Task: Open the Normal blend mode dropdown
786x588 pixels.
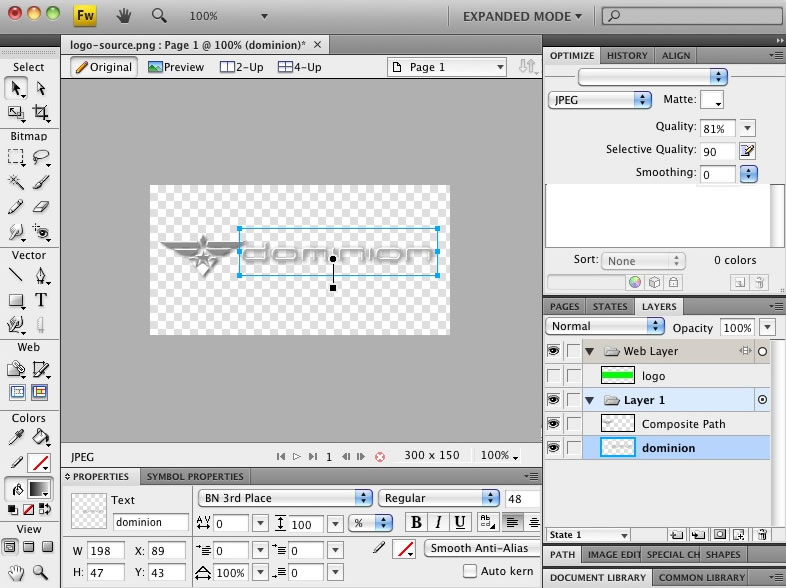Action: click(x=605, y=326)
